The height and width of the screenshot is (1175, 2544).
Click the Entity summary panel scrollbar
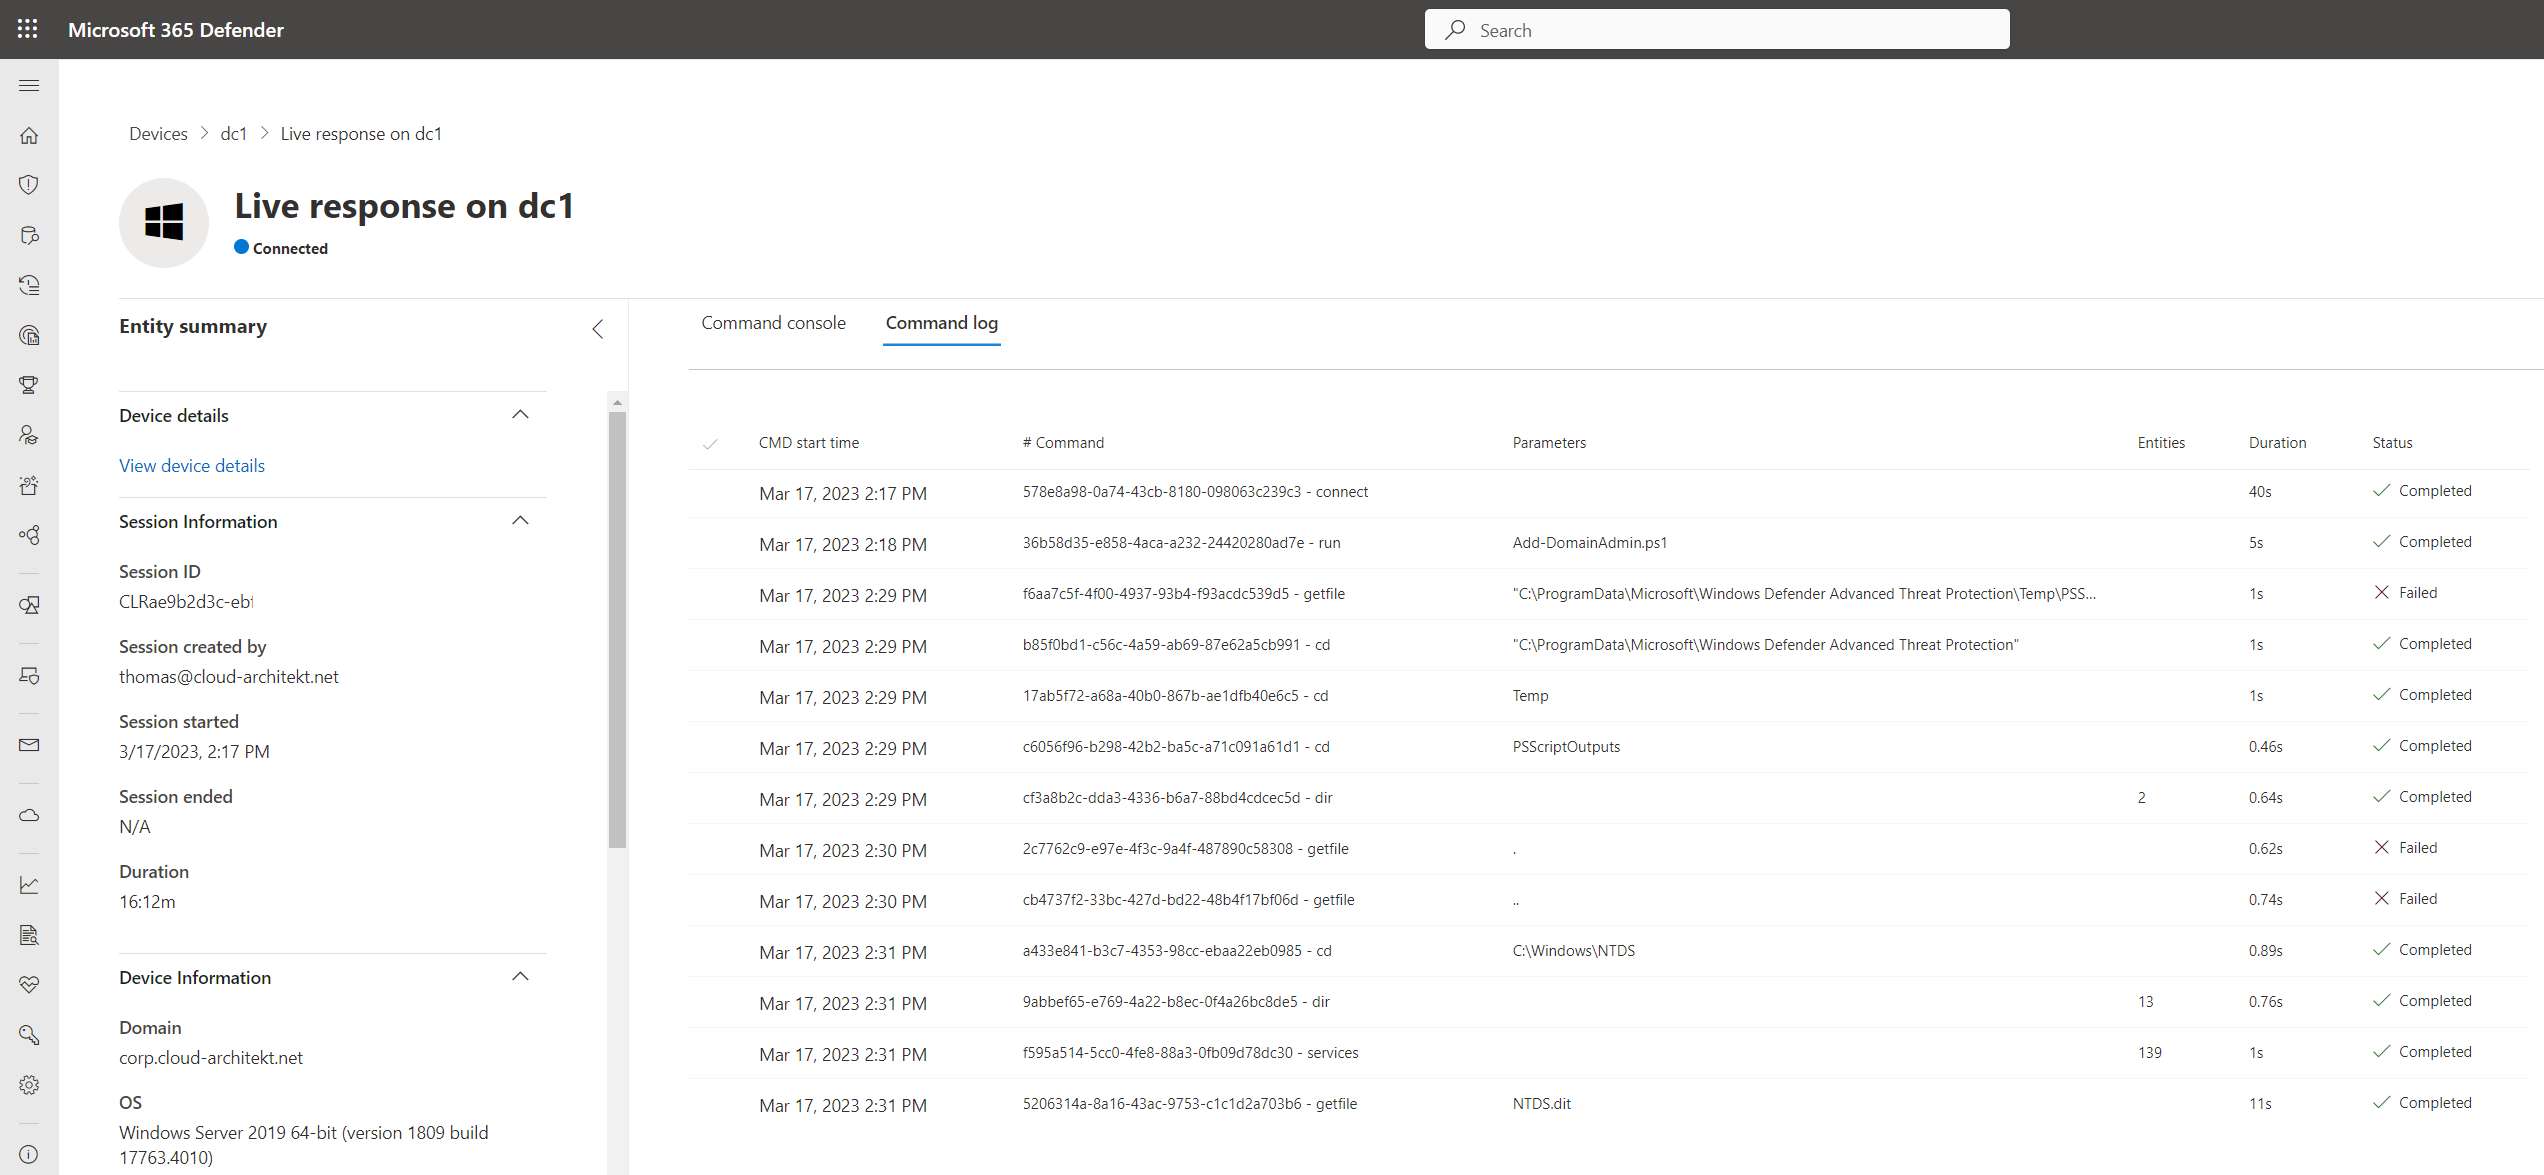(x=617, y=630)
